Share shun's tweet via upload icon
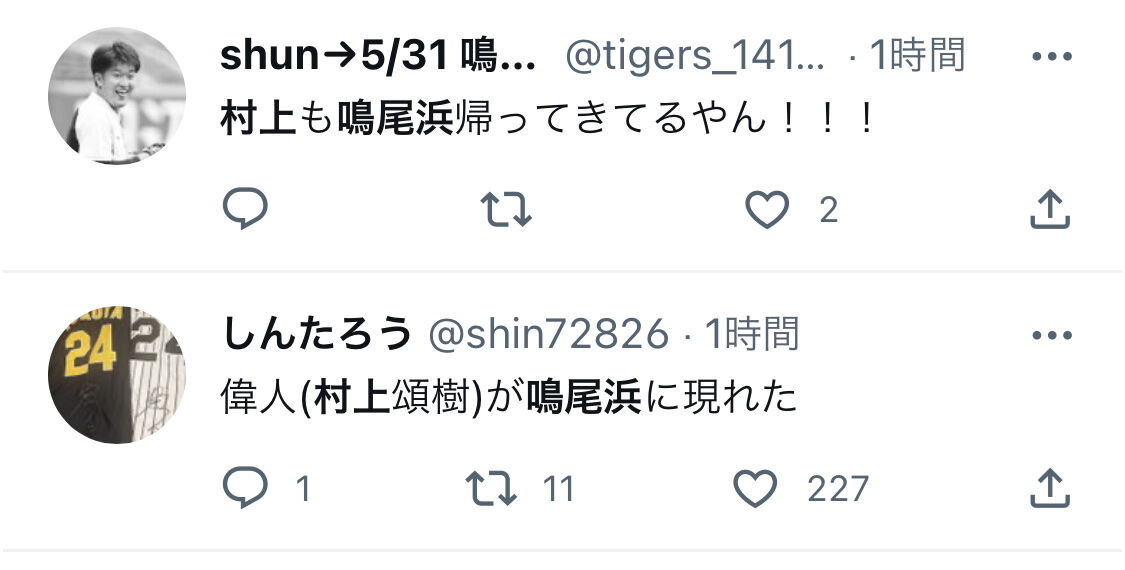 tap(1050, 209)
